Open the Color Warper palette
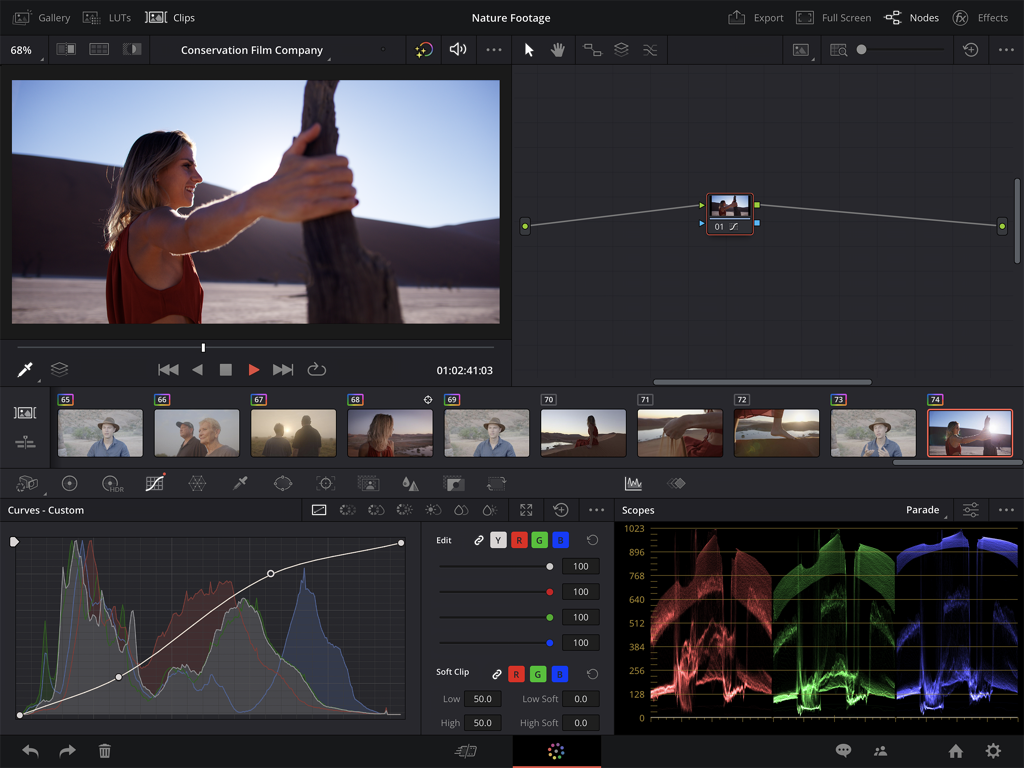 pyautogui.click(x=198, y=483)
